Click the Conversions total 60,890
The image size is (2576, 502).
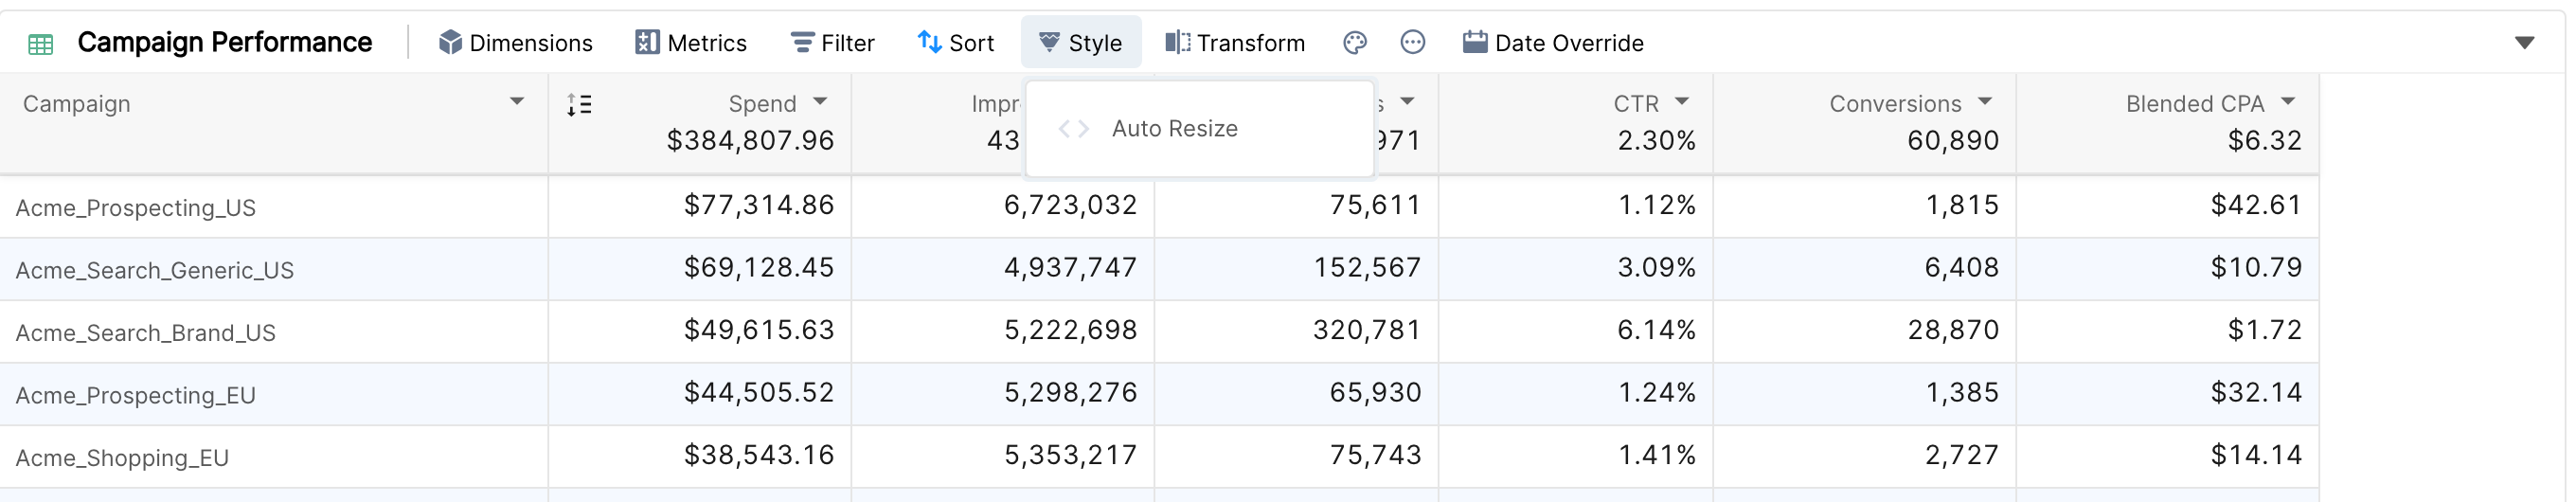pos(1954,141)
